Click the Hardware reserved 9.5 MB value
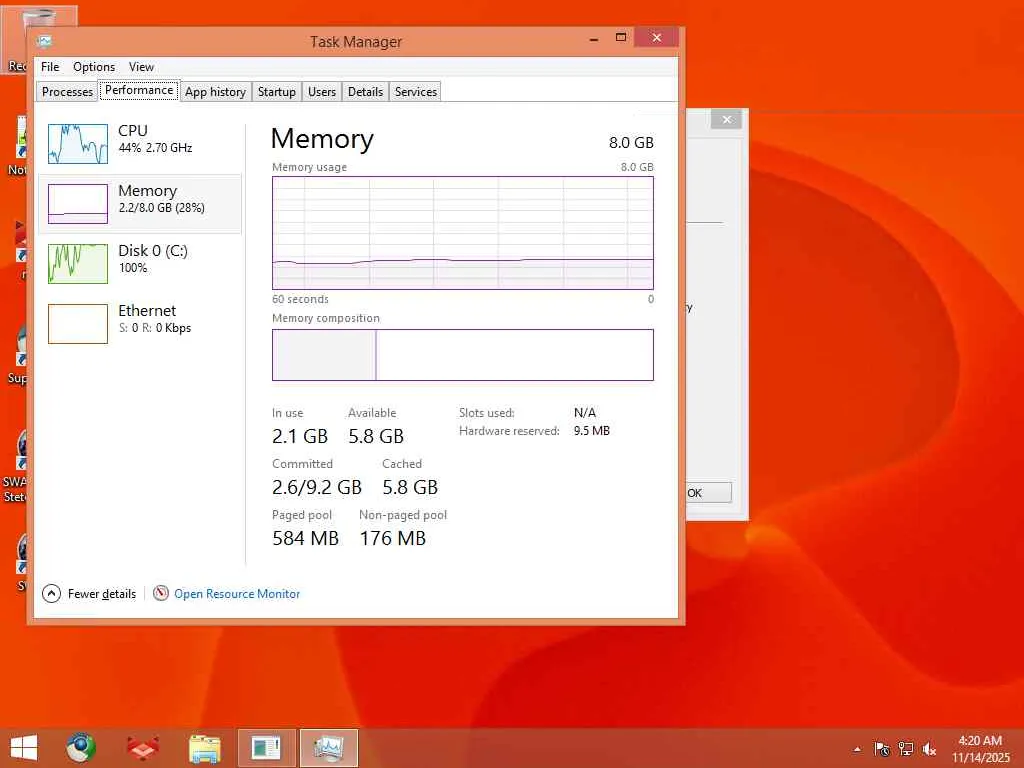This screenshot has height=768, width=1024. [x=592, y=430]
